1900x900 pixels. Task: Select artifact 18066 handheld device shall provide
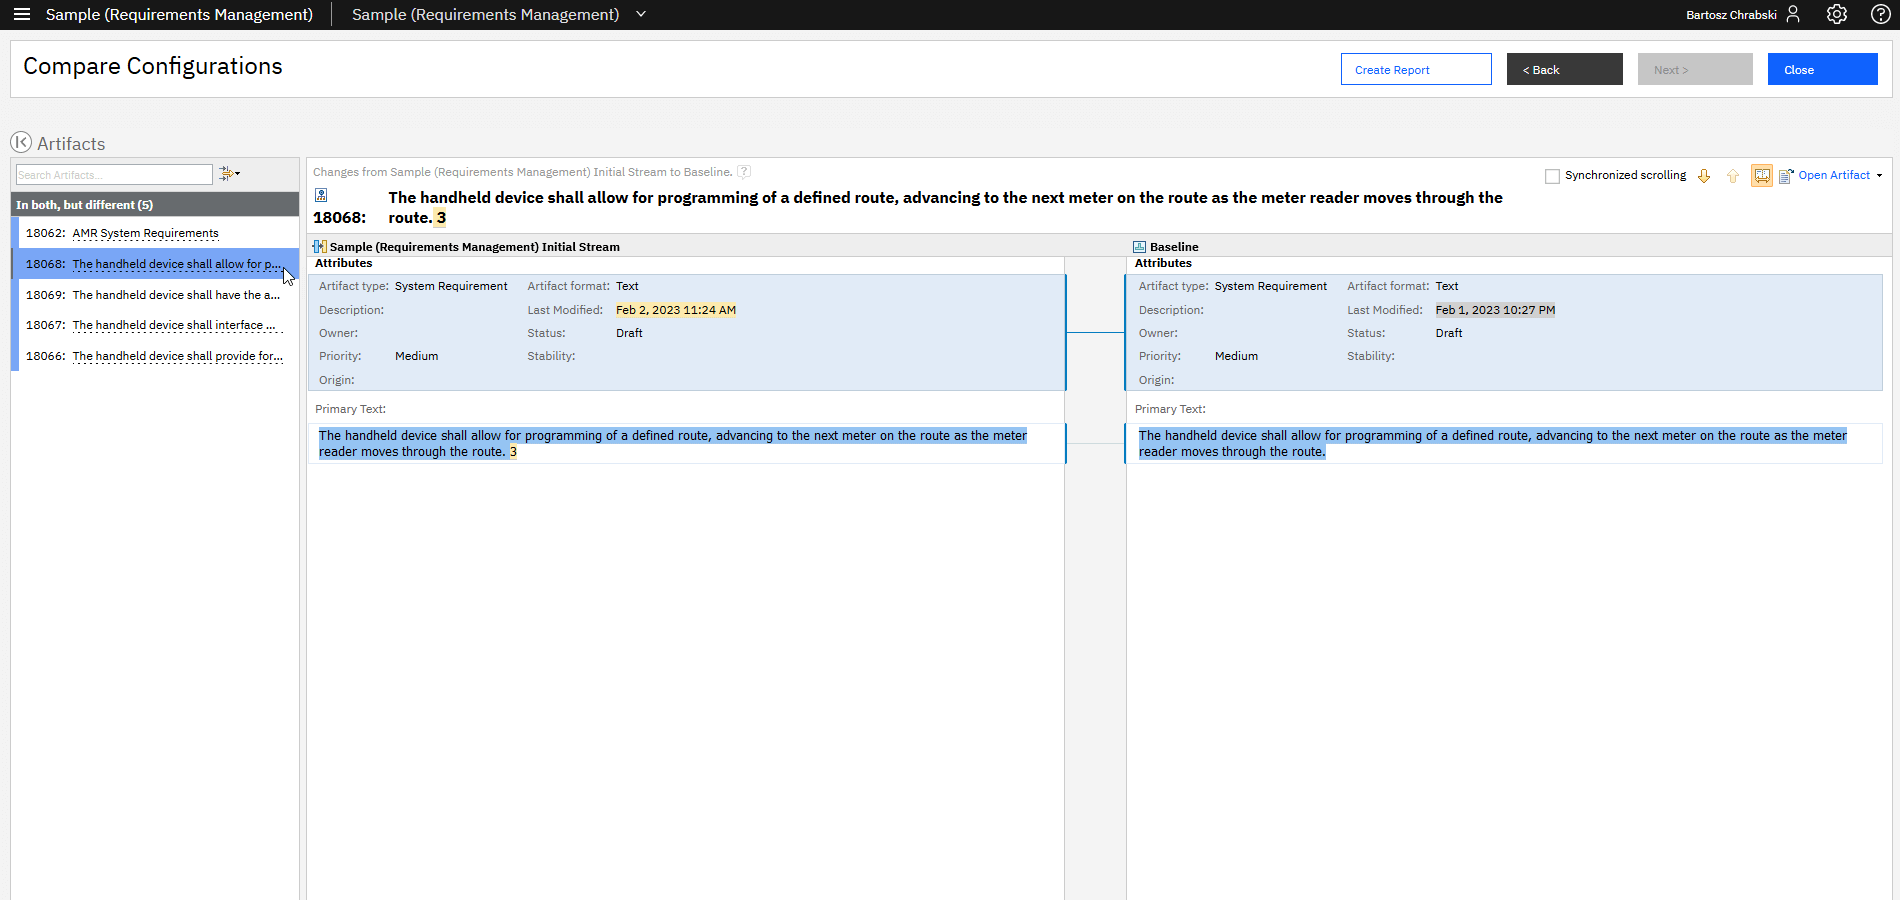(155, 356)
